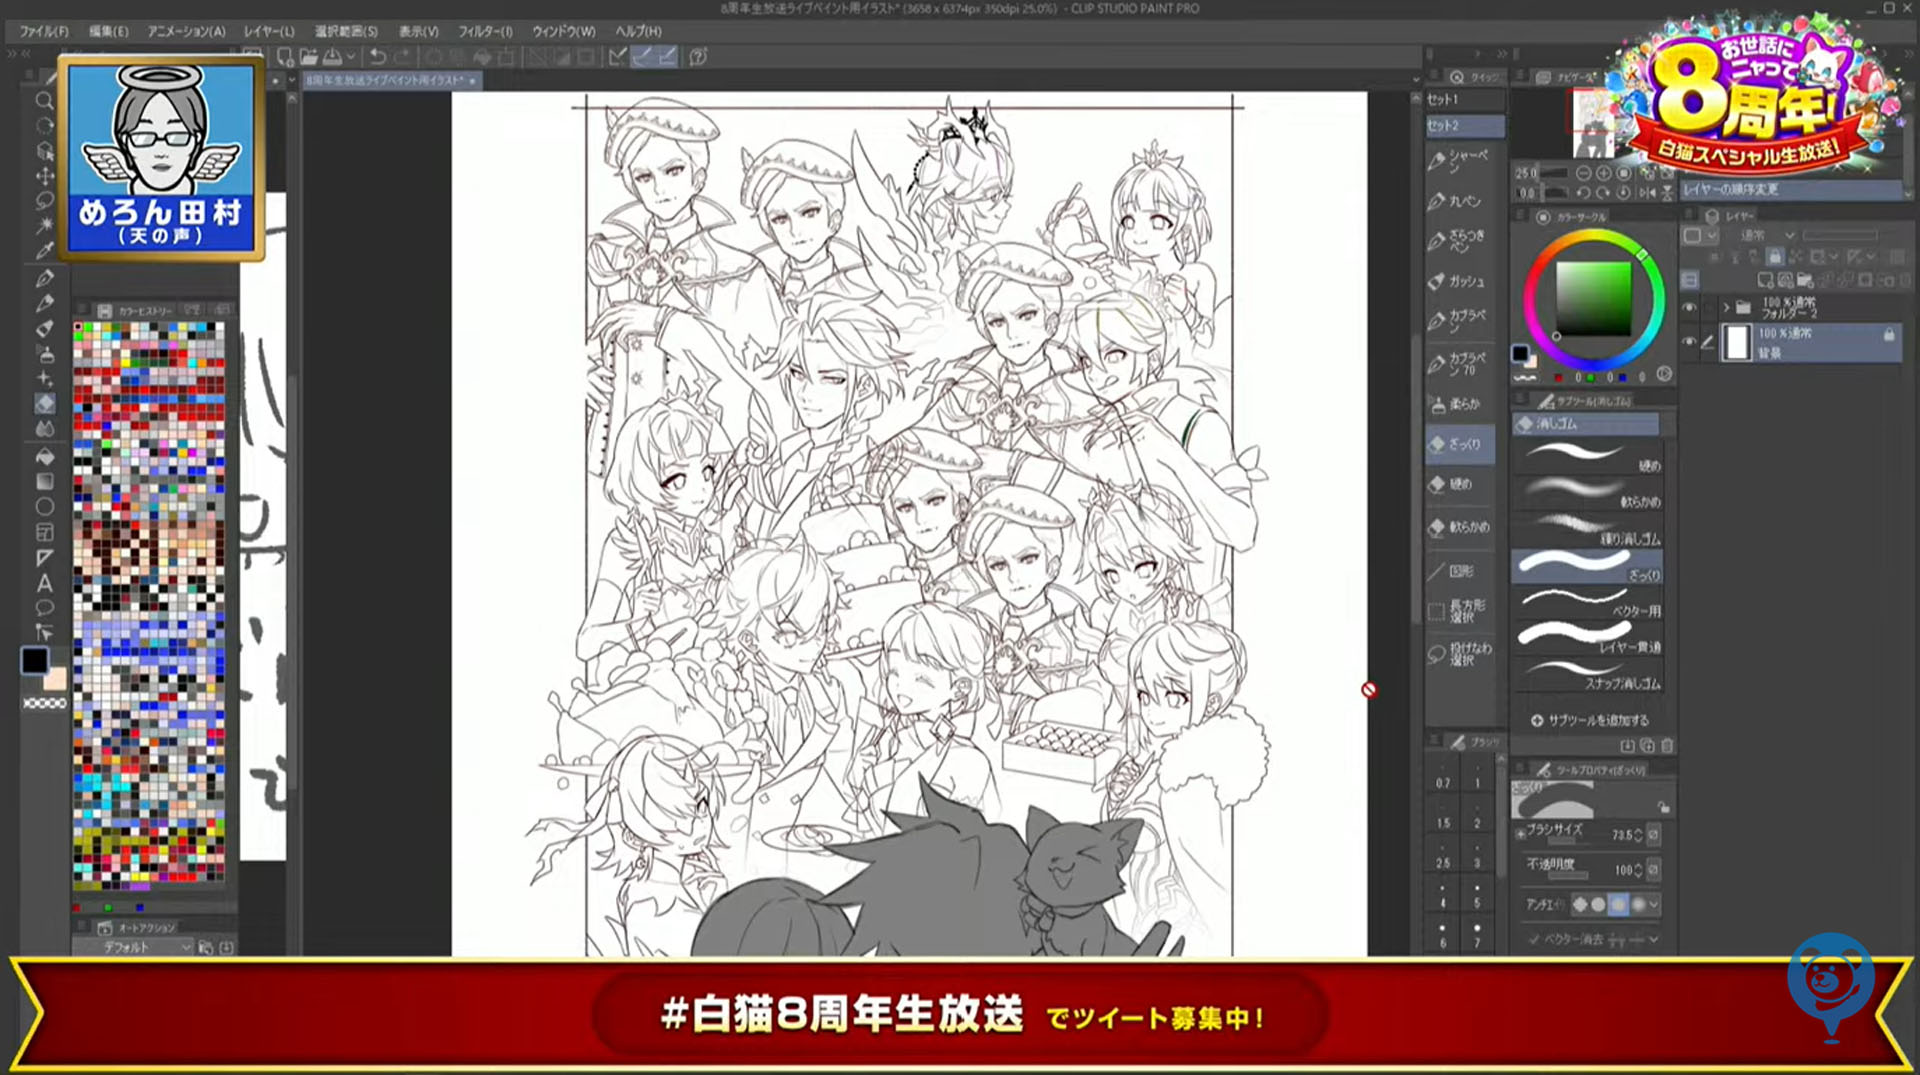Screen dimensions: 1920x1075
Task: Toggle visibility of the 背景 layer
Action: point(1689,342)
